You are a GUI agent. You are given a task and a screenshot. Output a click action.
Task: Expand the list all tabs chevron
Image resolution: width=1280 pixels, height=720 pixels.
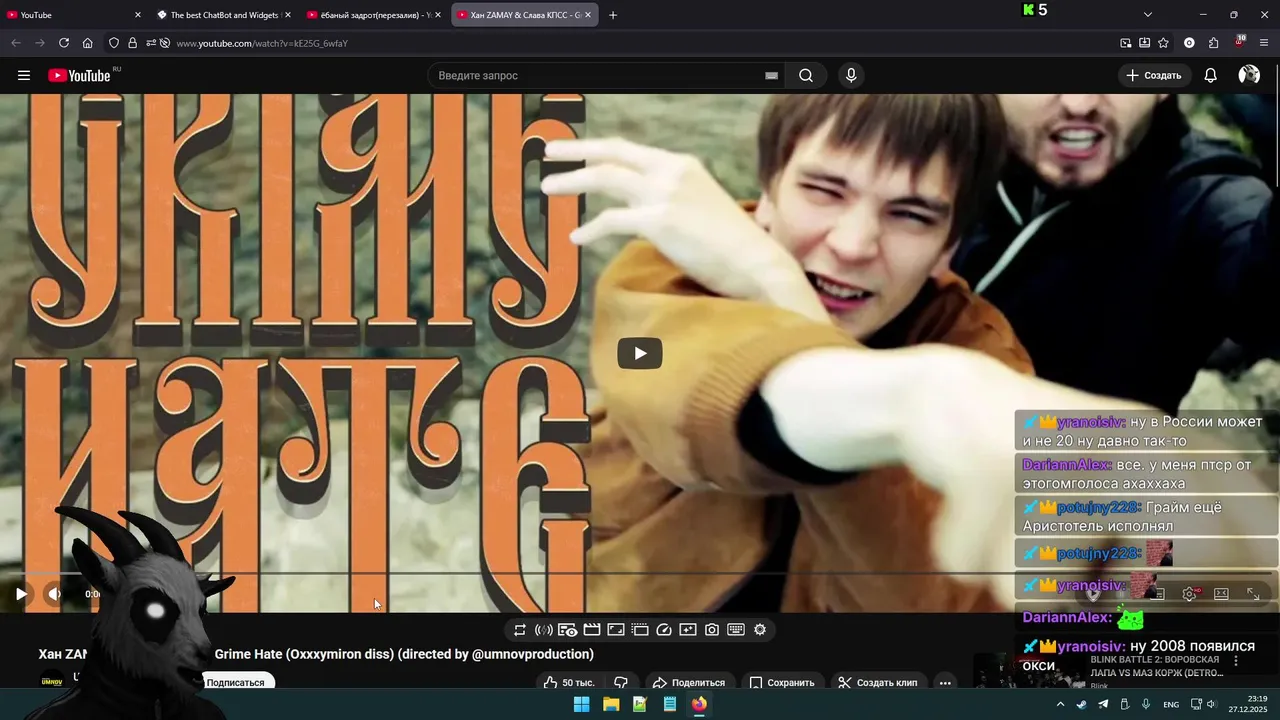1148,15
